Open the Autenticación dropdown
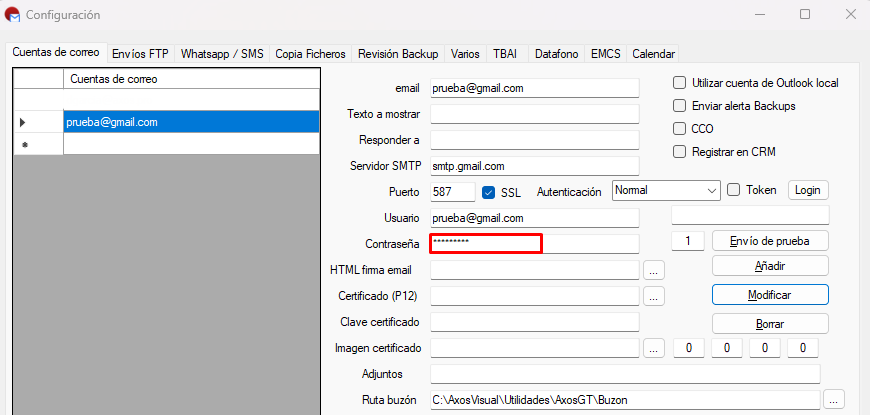Image resolution: width=870 pixels, height=415 pixels. tap(666, 190)
